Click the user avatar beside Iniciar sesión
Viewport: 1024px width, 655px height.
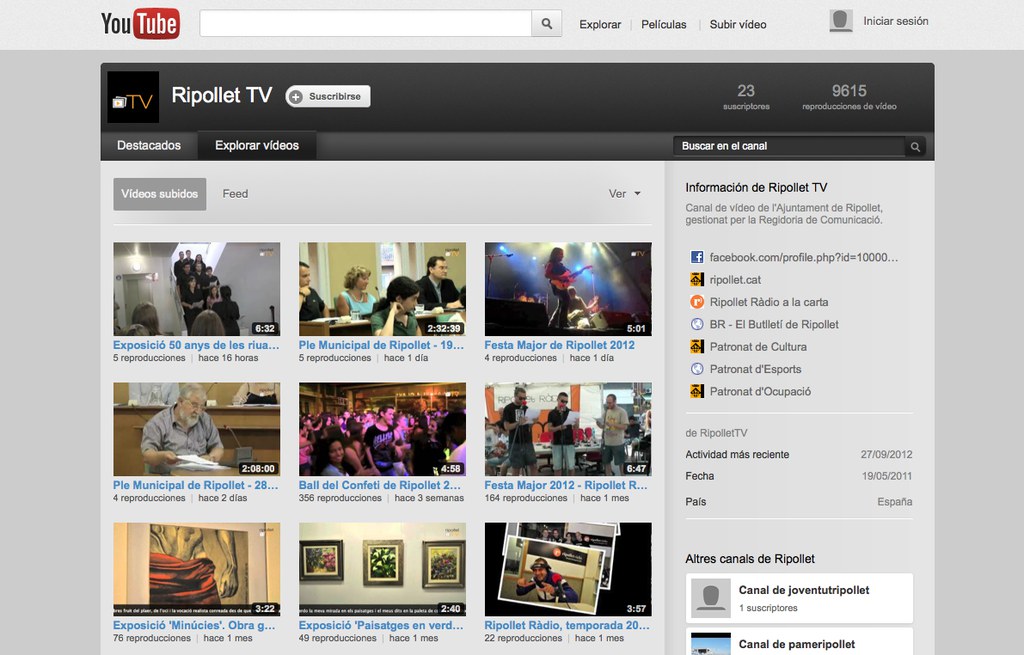841,21
